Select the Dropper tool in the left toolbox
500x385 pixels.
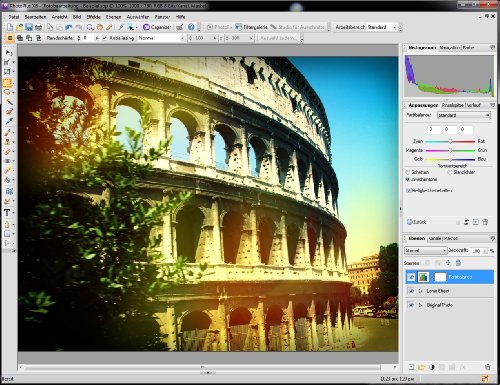[x=9, y=121]
